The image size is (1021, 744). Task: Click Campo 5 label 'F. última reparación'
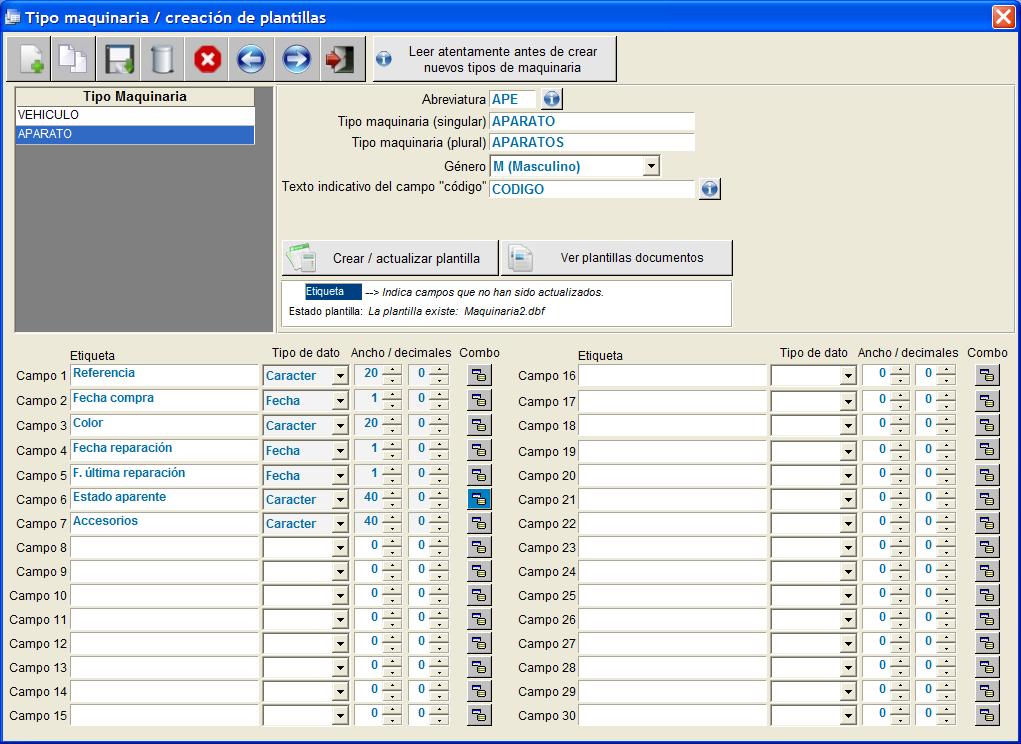coord(164,475)
